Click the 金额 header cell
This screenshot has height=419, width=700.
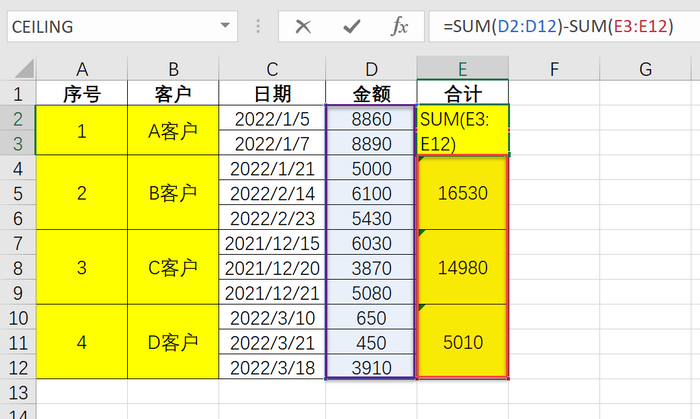pos(371,94)
